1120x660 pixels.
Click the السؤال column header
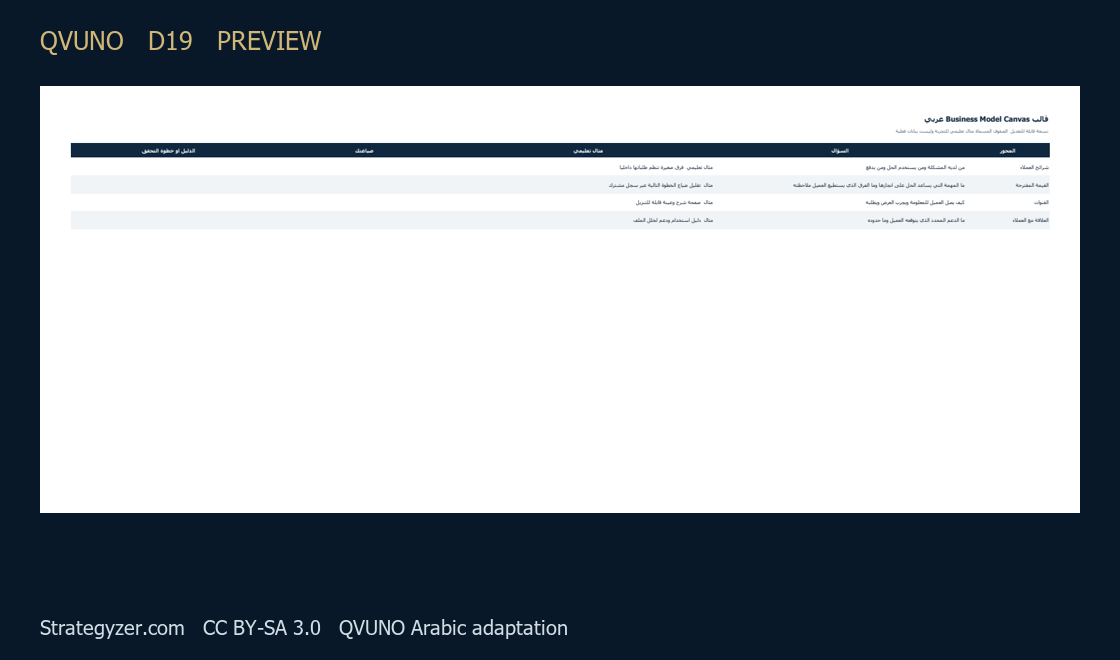[840, 151]
